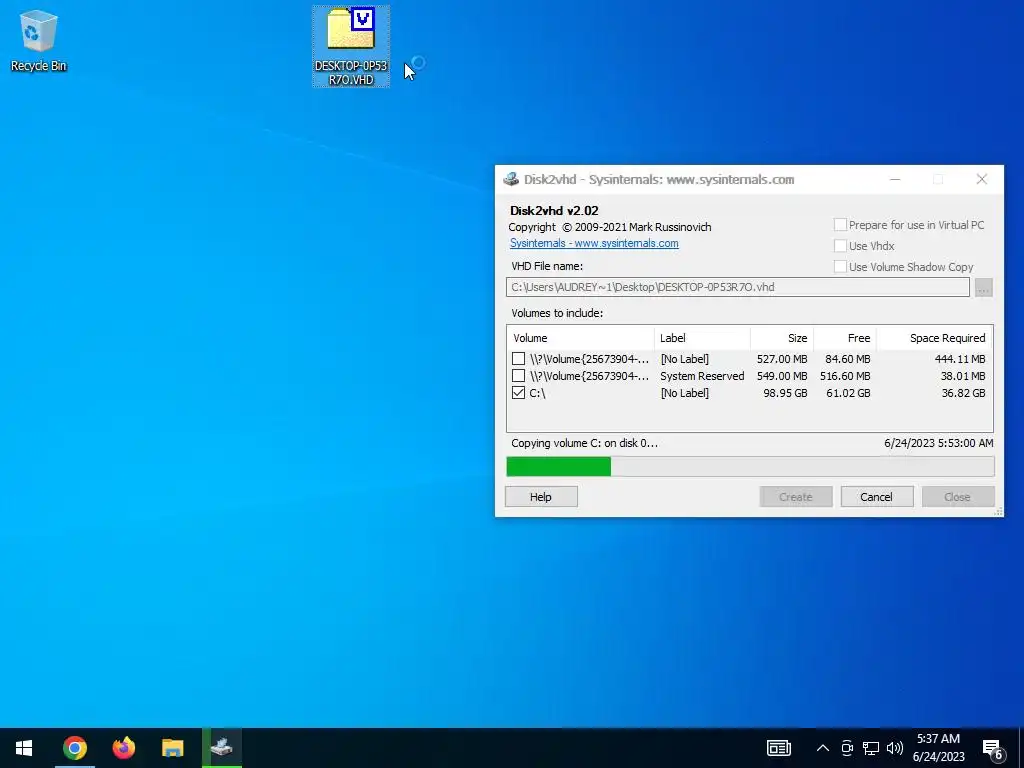The width and height of the screenshot is (1024, 768).
Task: Select the DESKTOP-0P53R7O.VHD desktop file
Action: pyautogui.click(x=351, y=46)
